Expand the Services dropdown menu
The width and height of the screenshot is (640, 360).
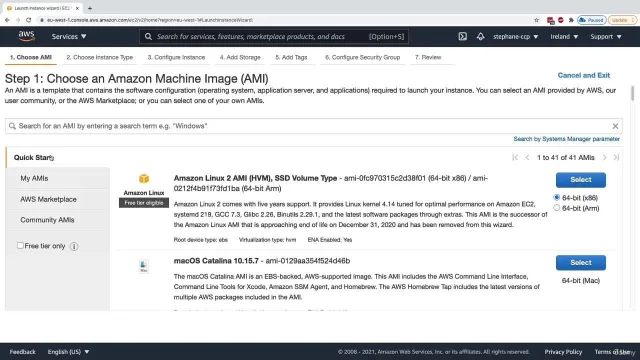point(69,36)
